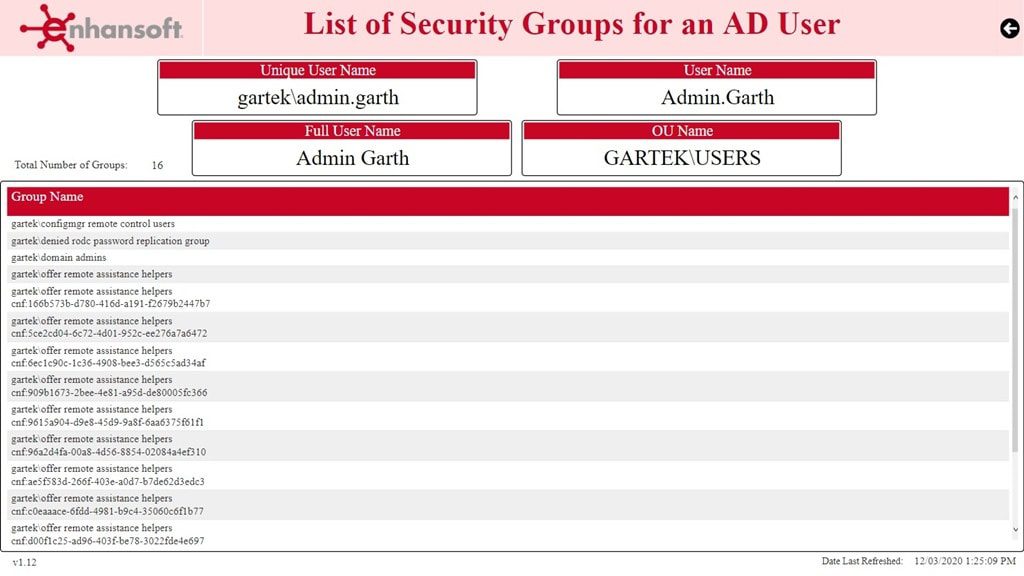The height and width of the screenshot is (576, 1024).
Task: Select the gartek\admin.garth unique user name
Action: pyautogui.click(x=316, y=97)
